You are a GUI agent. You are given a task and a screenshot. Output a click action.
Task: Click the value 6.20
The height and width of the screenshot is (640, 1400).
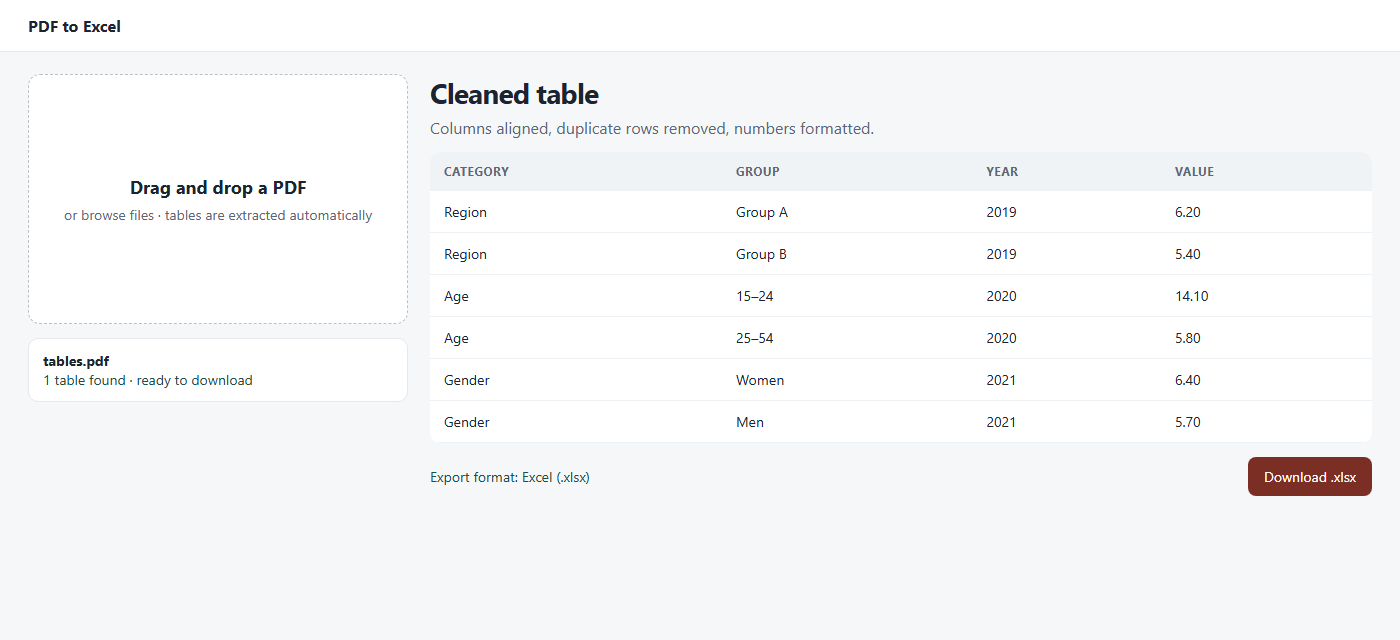click(x=1188, y=212)
